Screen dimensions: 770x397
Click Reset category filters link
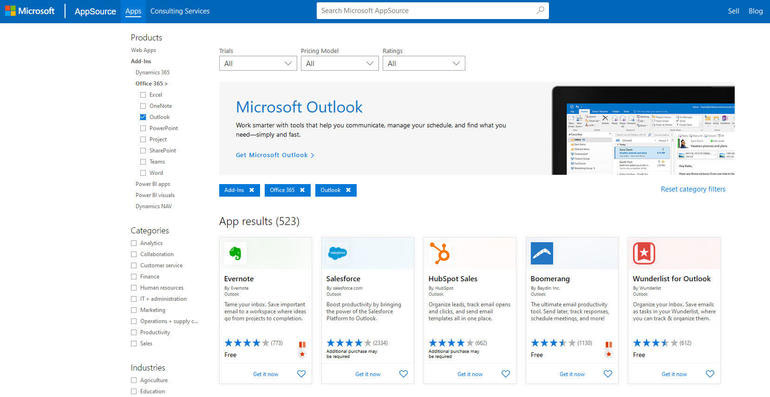(692, 189)
